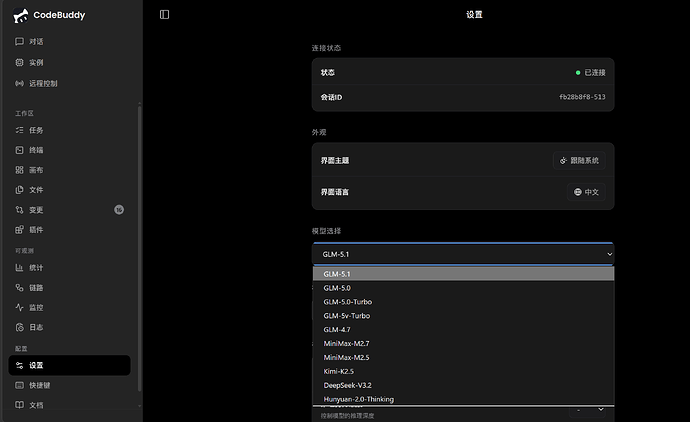Click the 状态 label

327,73
